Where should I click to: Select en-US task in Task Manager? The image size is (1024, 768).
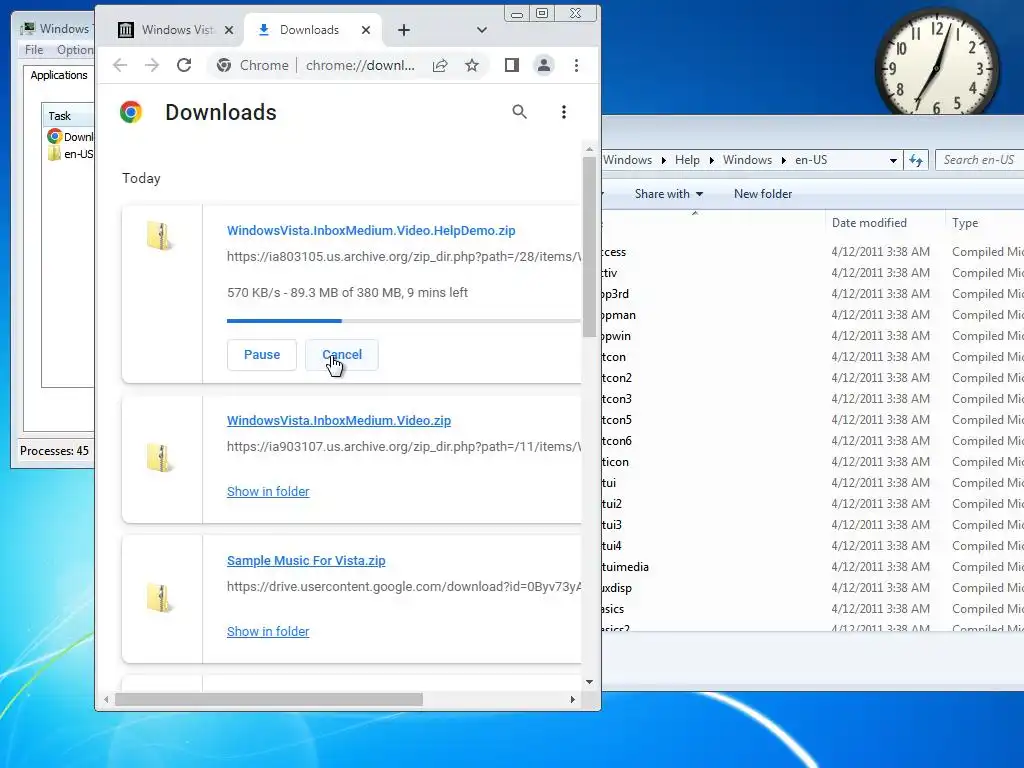71,154
